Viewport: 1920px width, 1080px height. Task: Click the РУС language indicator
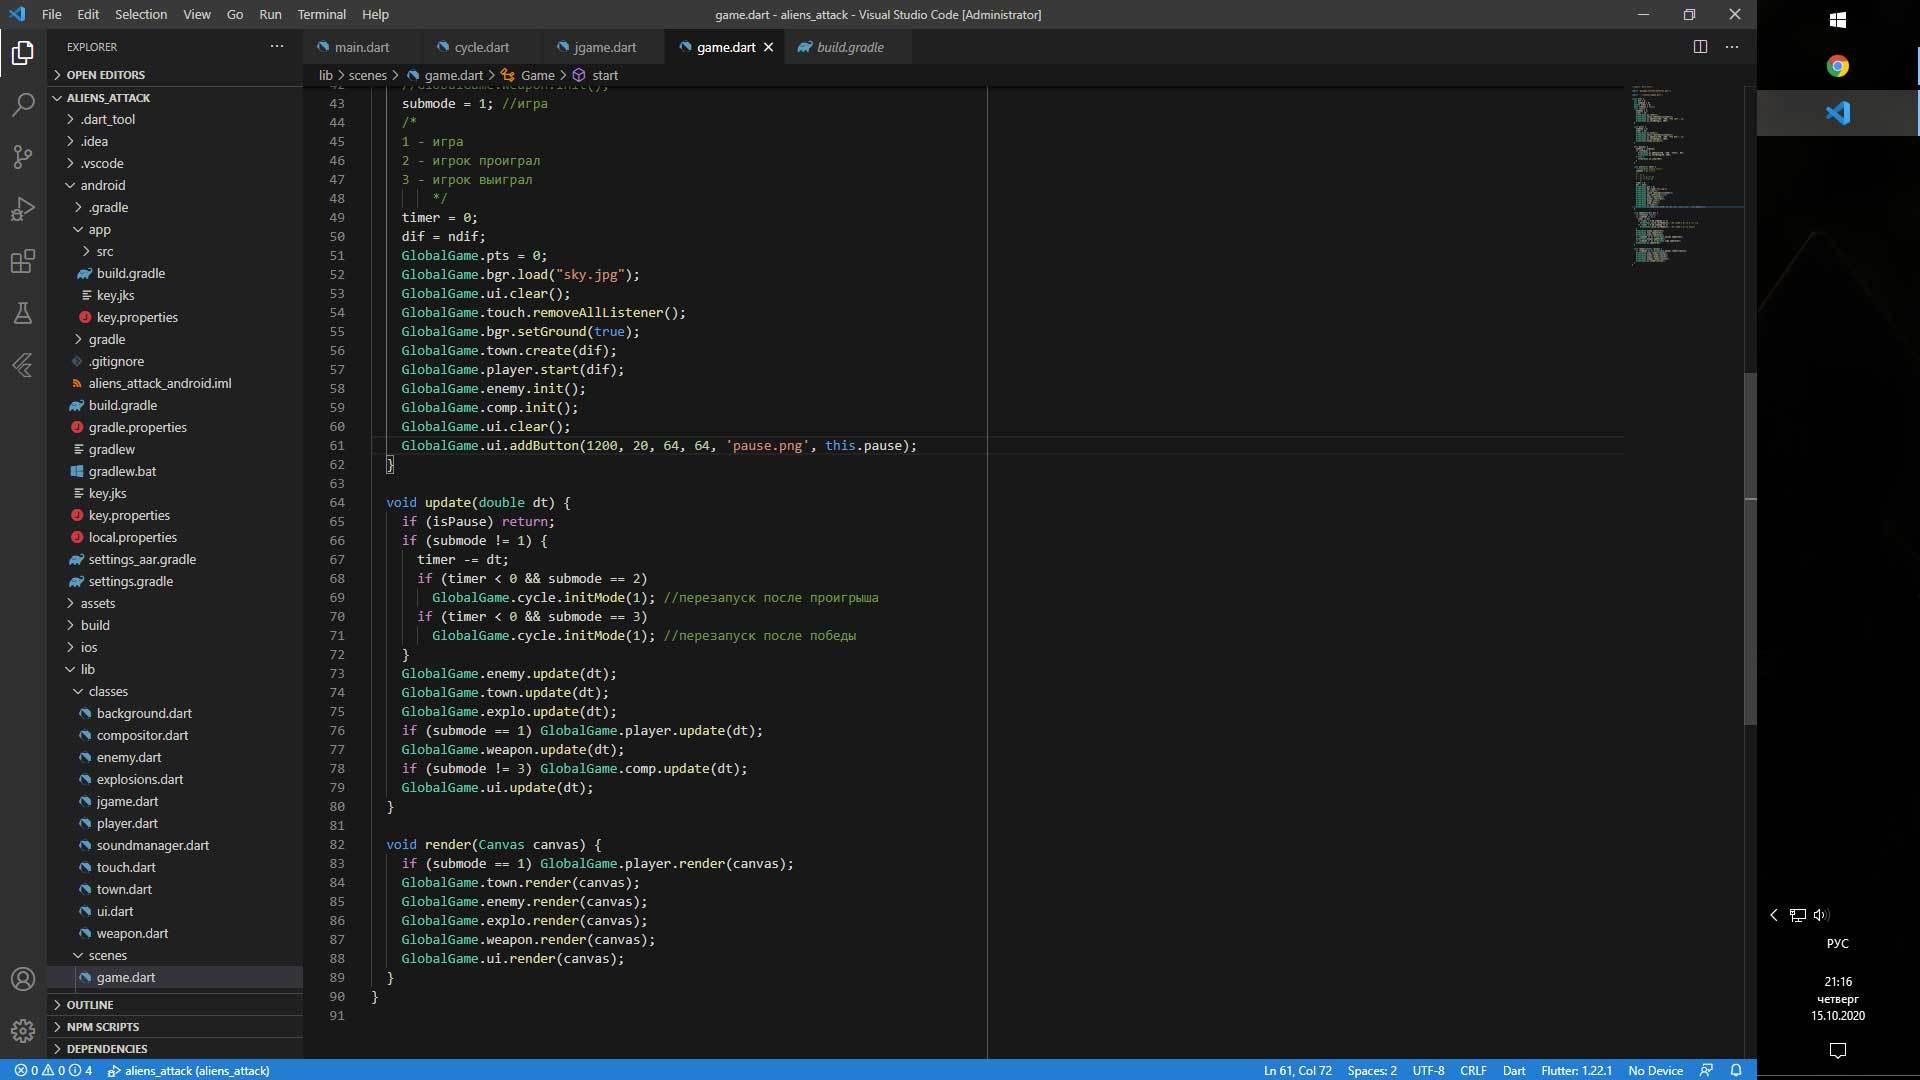tap(1838, 943)
